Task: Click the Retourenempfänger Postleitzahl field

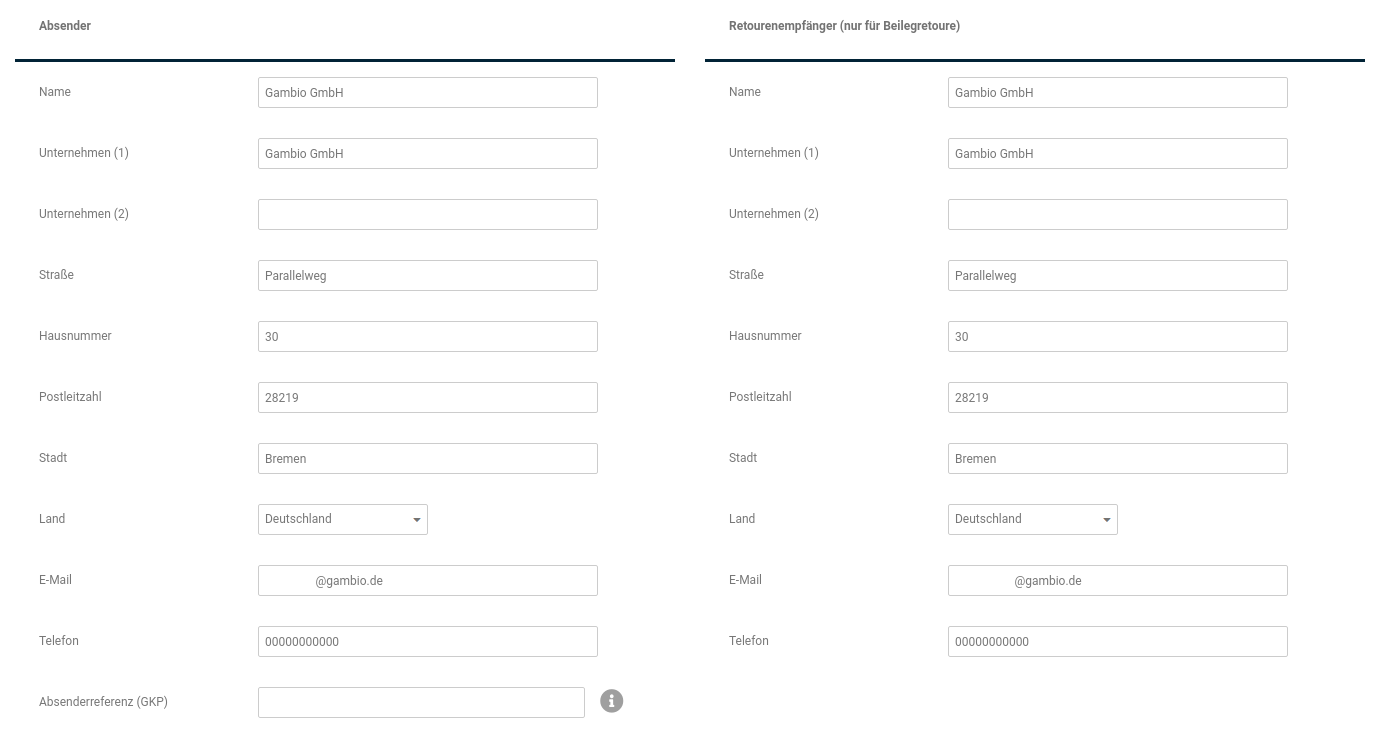Action: (1118, 397)
